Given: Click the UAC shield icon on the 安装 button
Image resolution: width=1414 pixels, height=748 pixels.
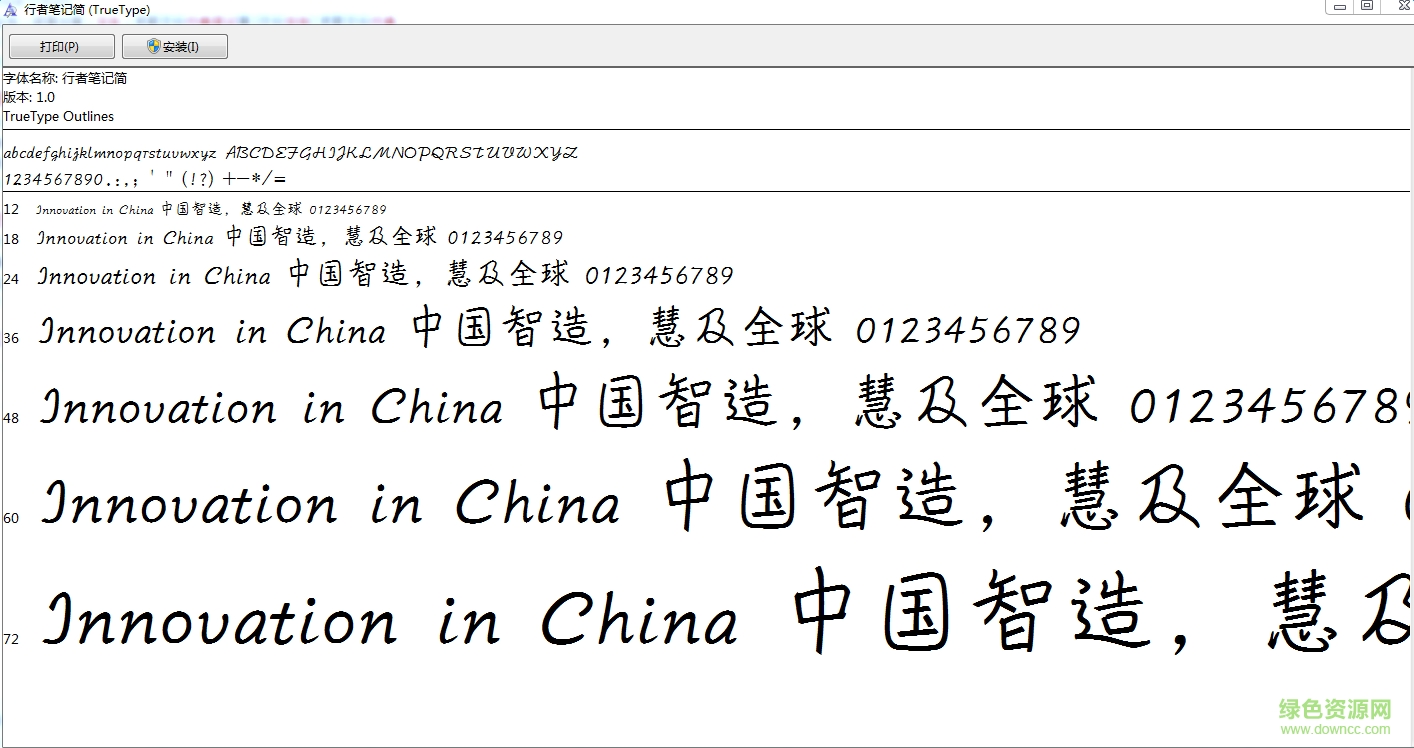Looking at the screenshot, I should (x=153, y=45).
